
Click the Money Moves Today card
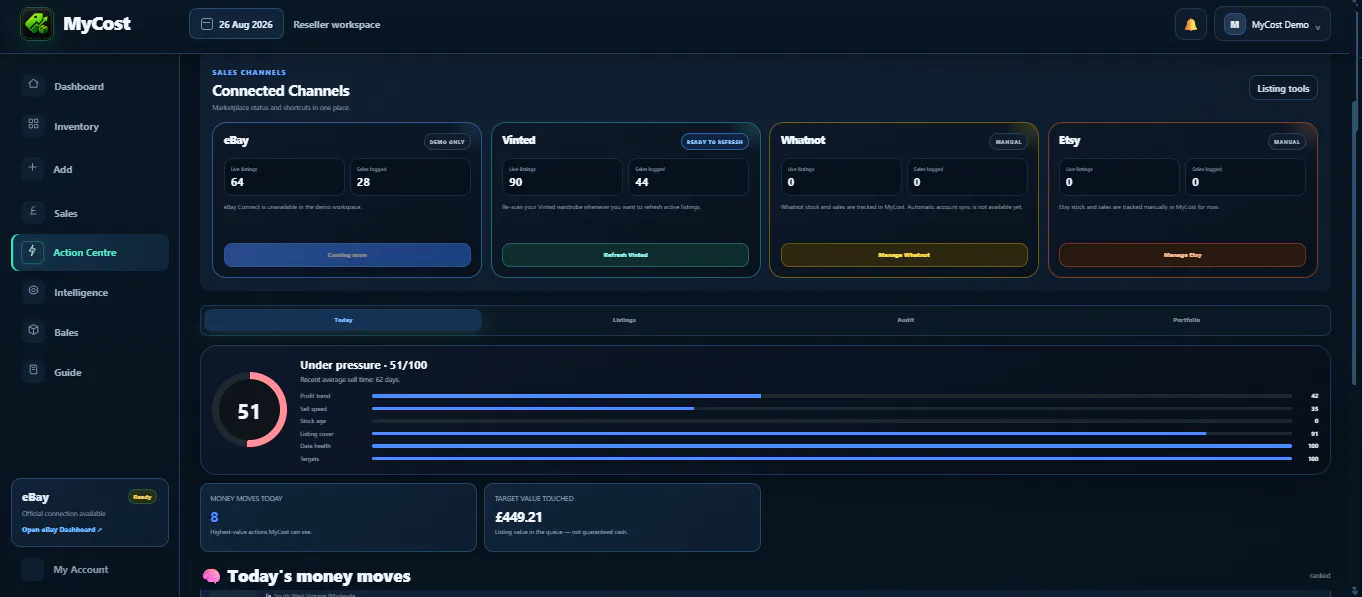[338, 517]
